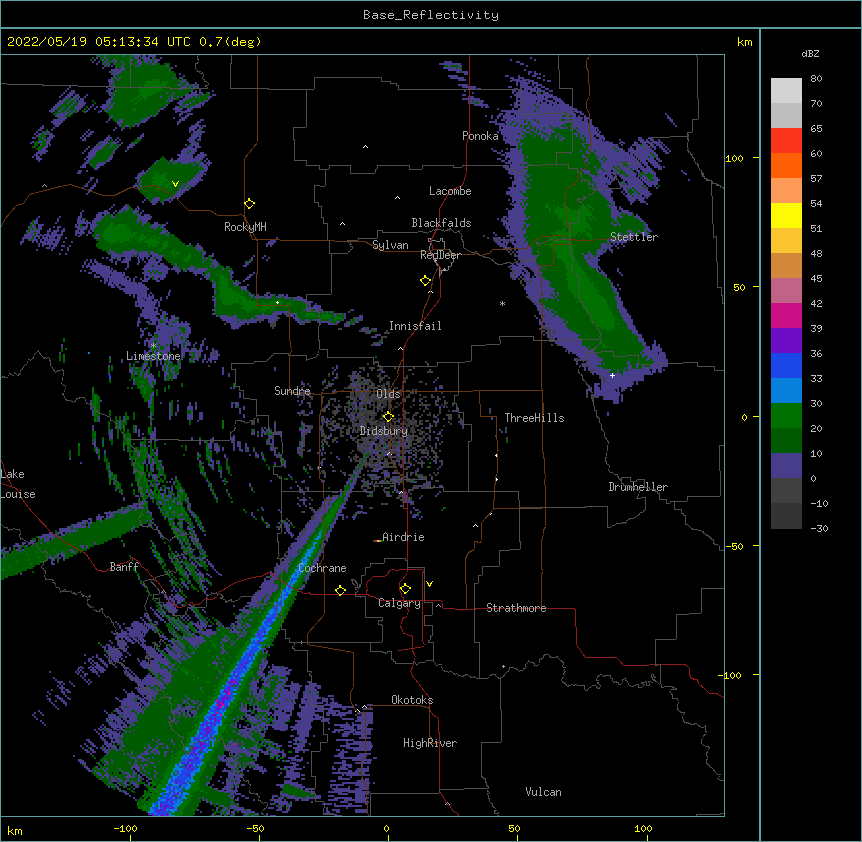The width and height of the screenshot is (862, 842).
Task: Click the Cochrane city label
Action: [x=322, y=568]
